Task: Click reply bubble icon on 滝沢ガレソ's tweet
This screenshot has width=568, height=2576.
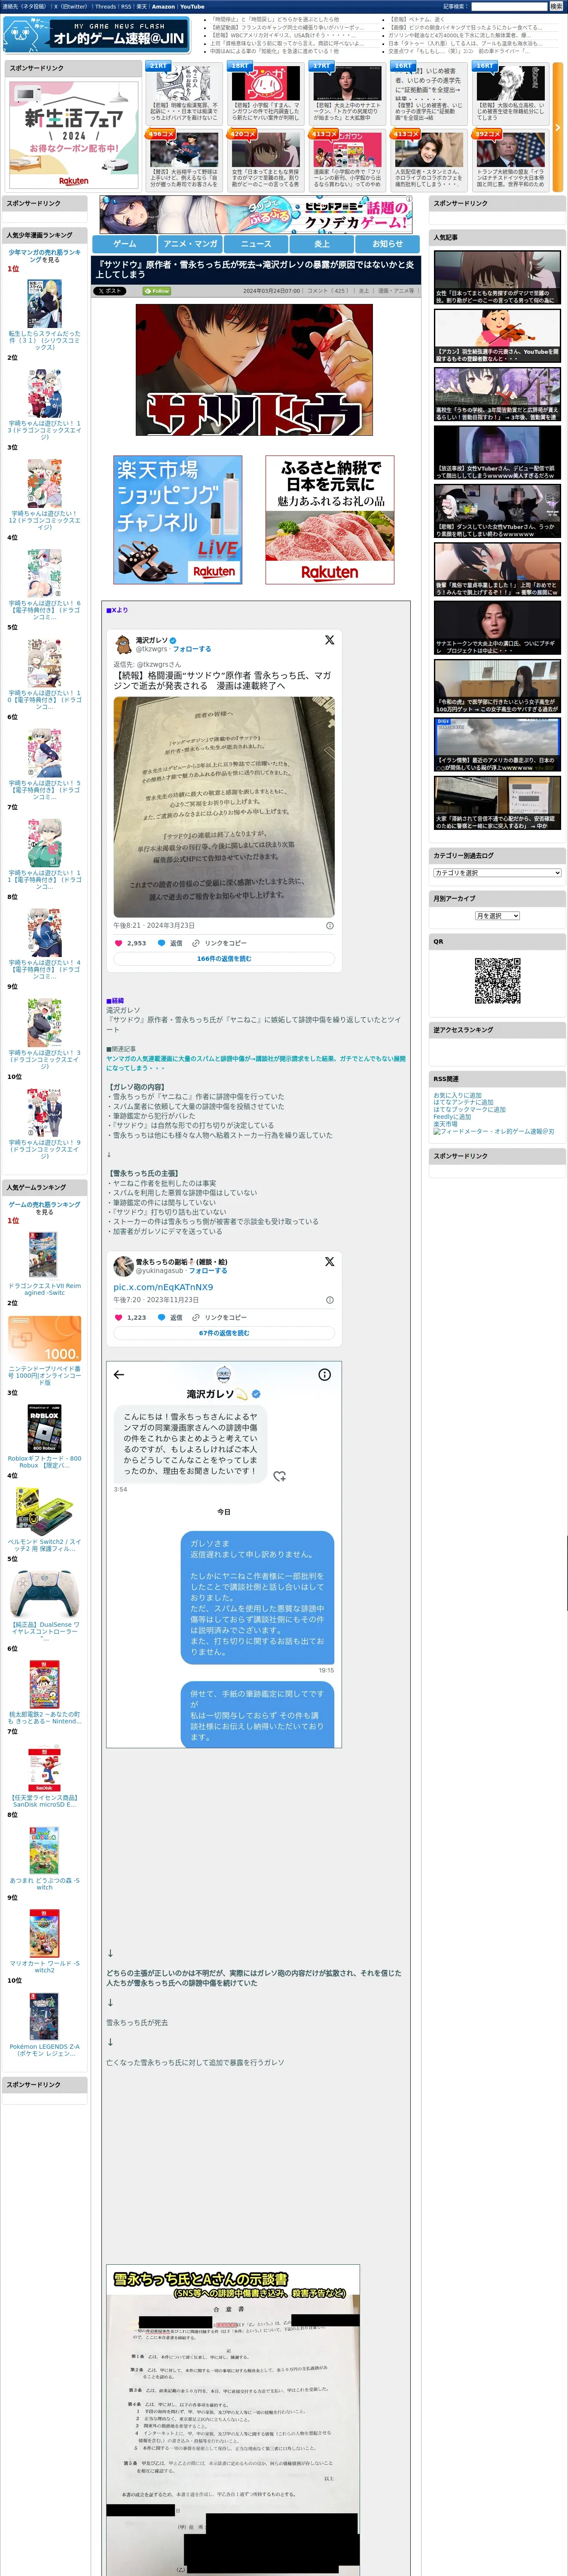Action: [x=162, y=943]
